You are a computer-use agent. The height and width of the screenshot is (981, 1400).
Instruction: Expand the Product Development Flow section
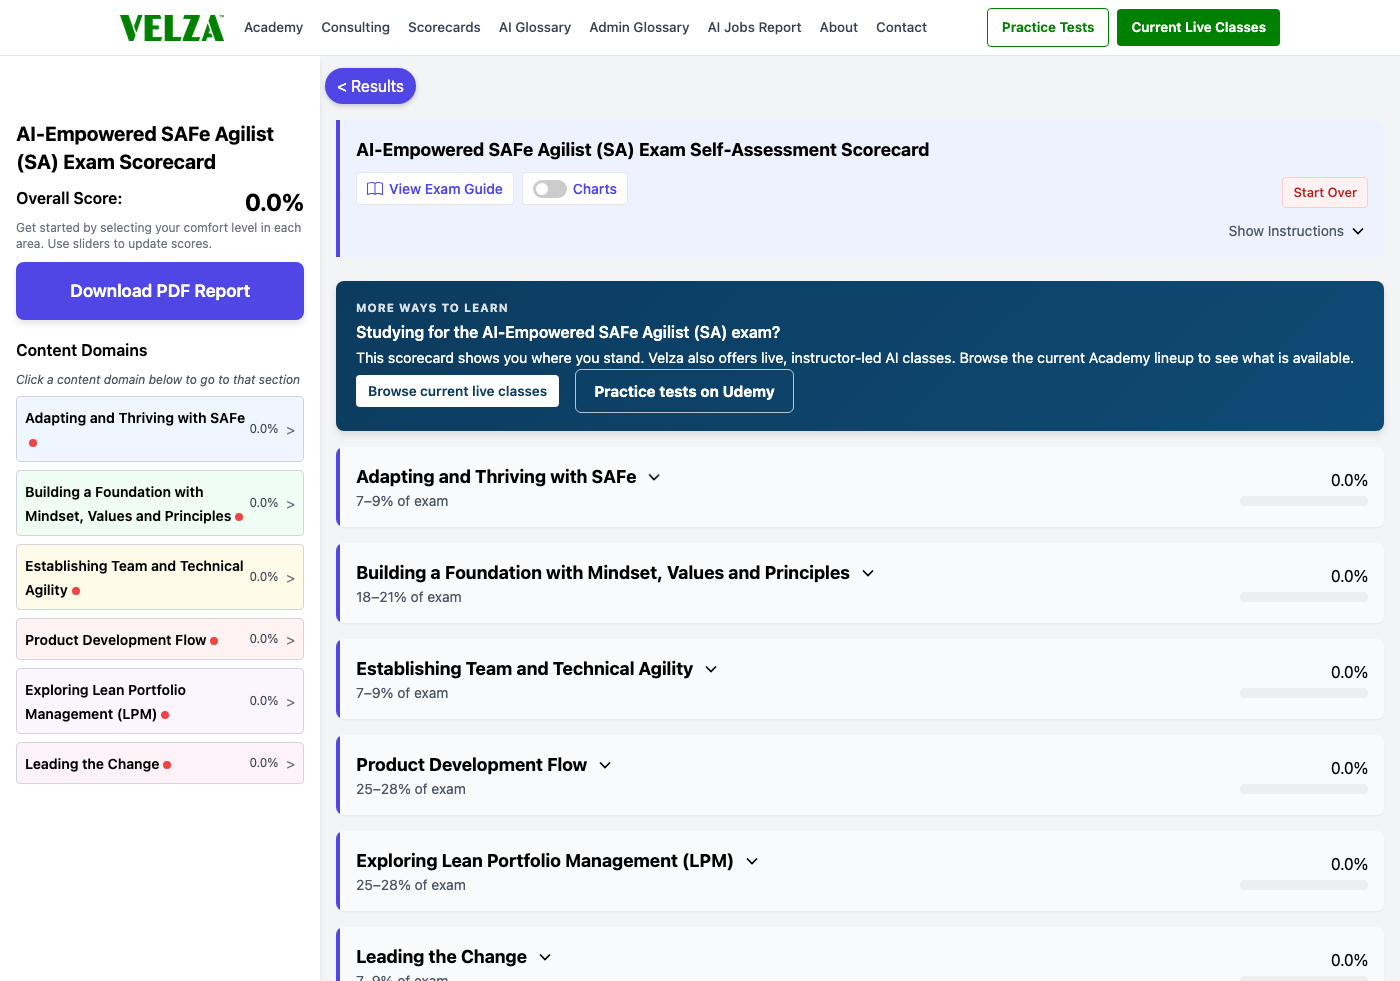tap(605, 765)
